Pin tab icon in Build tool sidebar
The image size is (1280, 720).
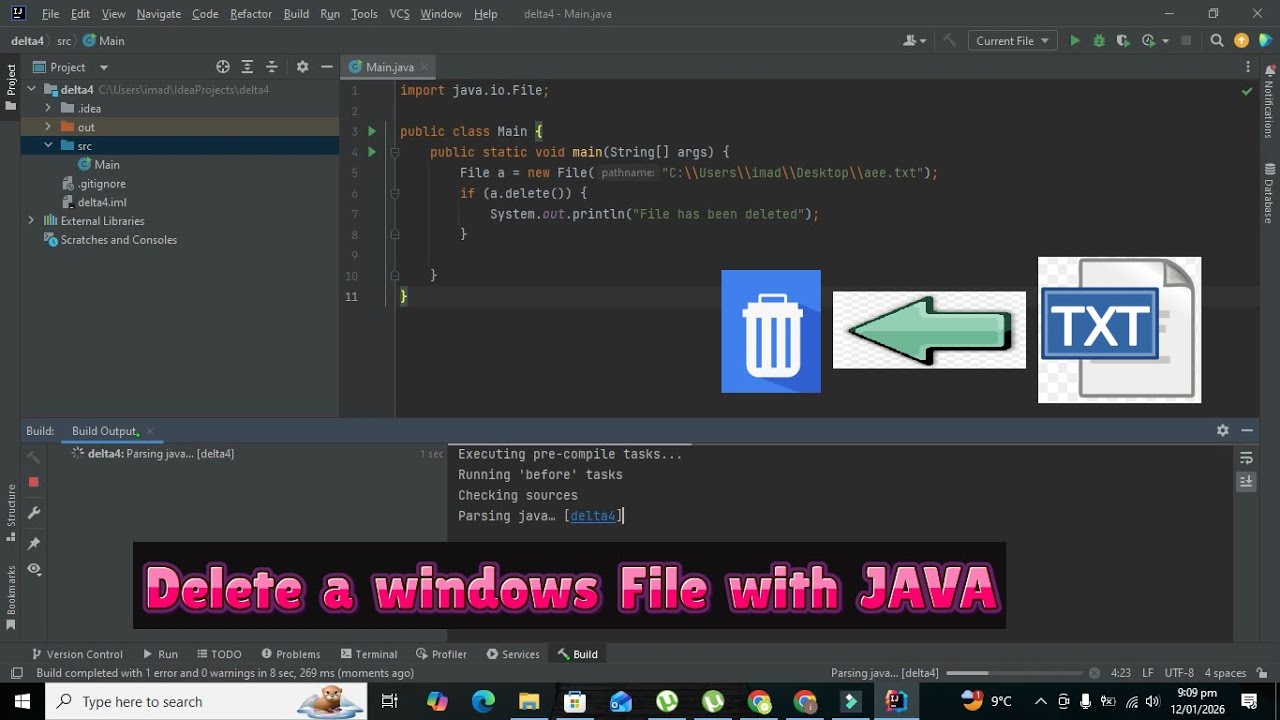tap(33, 543)
